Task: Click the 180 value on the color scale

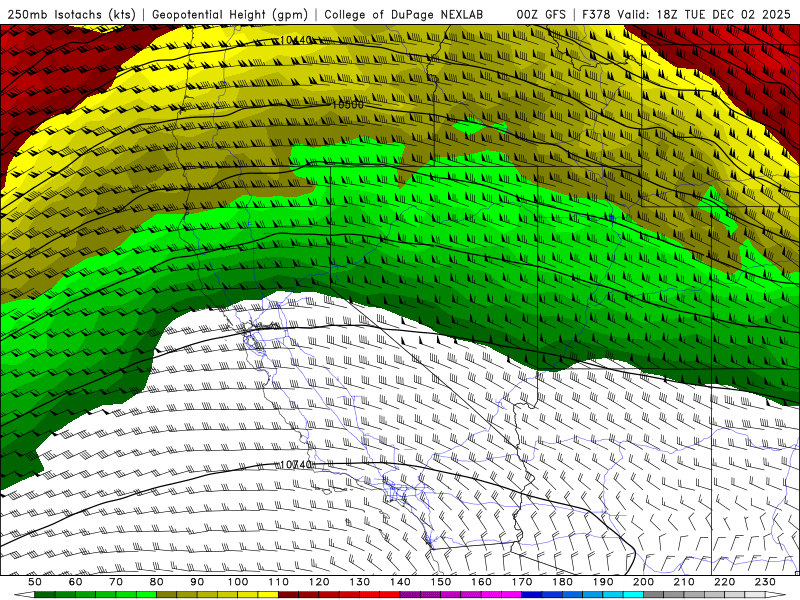Action: coord(563,582)
